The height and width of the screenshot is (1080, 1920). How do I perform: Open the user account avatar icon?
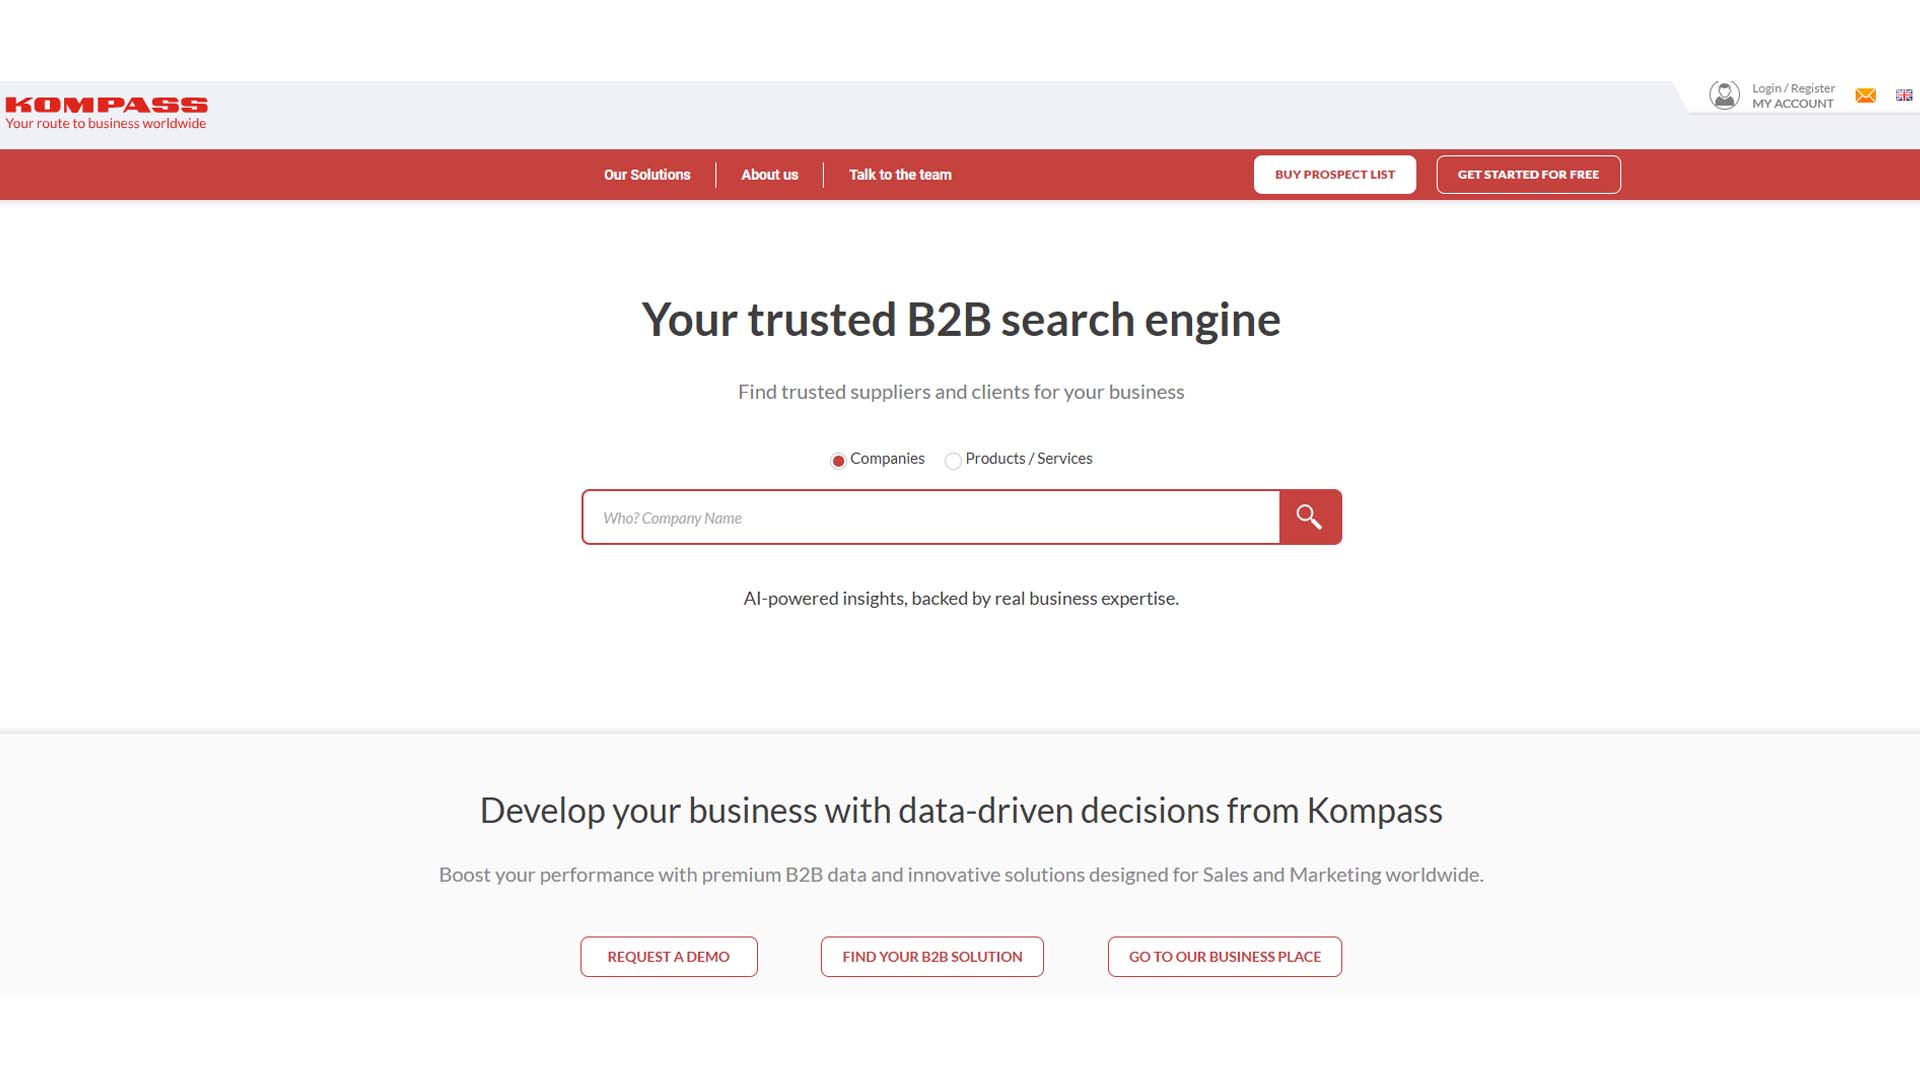[x=1724, y=95]
